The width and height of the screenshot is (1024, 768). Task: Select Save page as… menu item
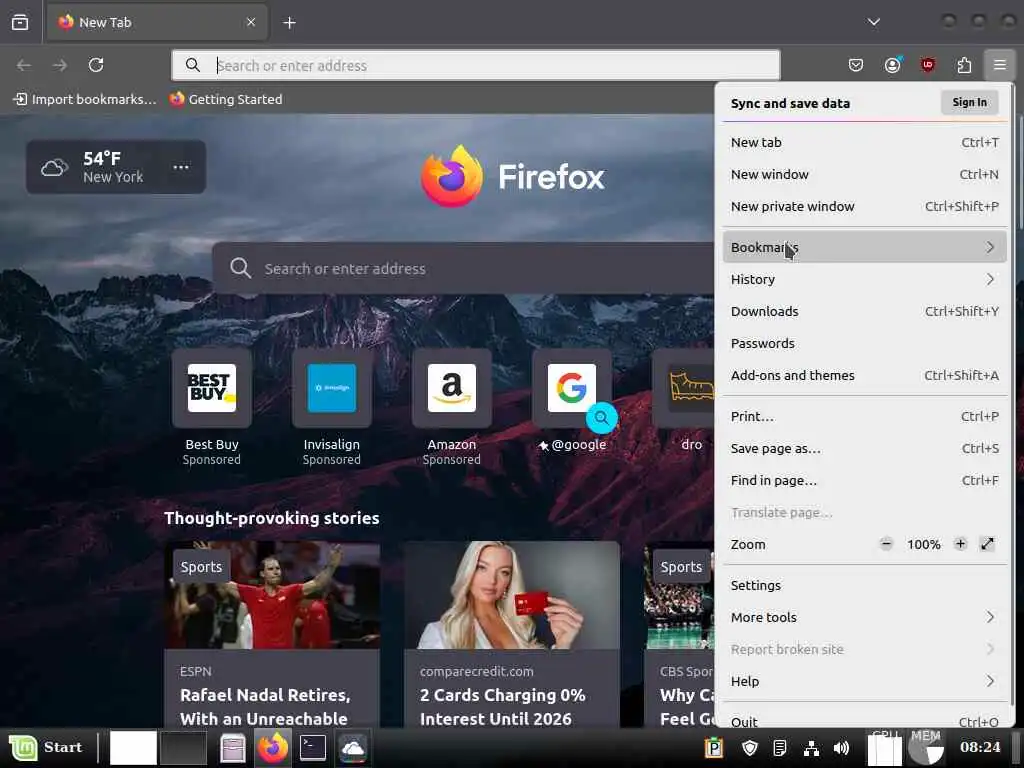click(x=865, y=449)
